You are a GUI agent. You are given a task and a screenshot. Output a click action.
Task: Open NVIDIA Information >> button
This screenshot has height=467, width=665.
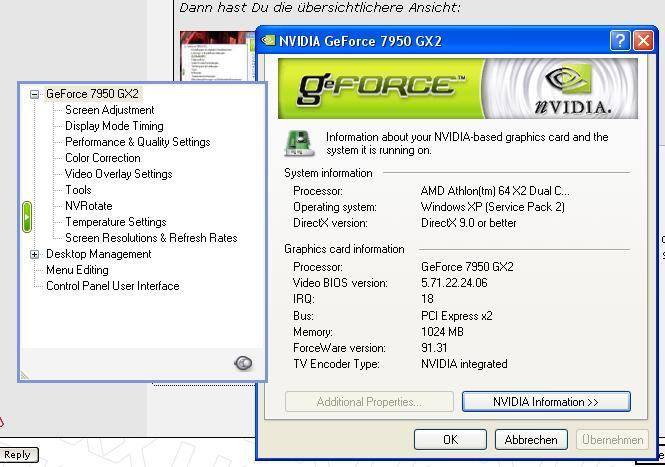(546, 402)
